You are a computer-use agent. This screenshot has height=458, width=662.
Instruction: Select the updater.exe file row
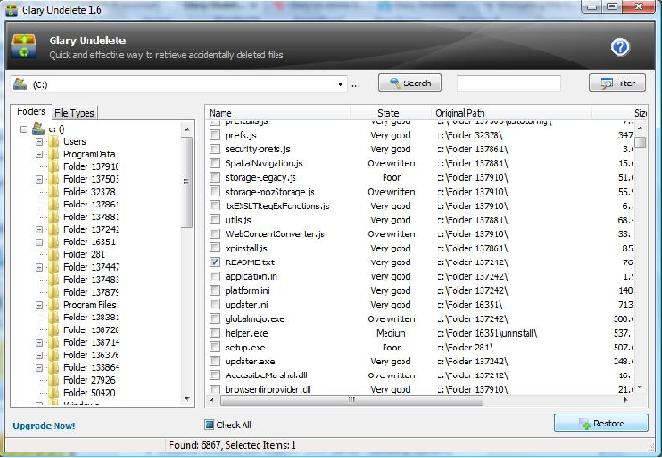point(421,361)
